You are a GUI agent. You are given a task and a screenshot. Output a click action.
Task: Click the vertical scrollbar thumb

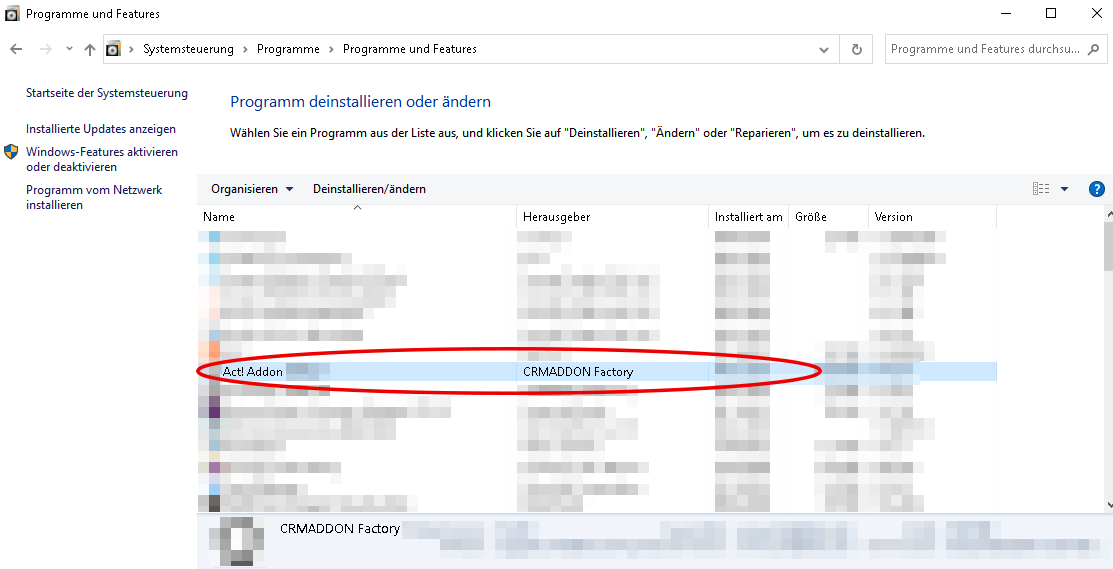pyautogui.click(x=1109, y=245)
